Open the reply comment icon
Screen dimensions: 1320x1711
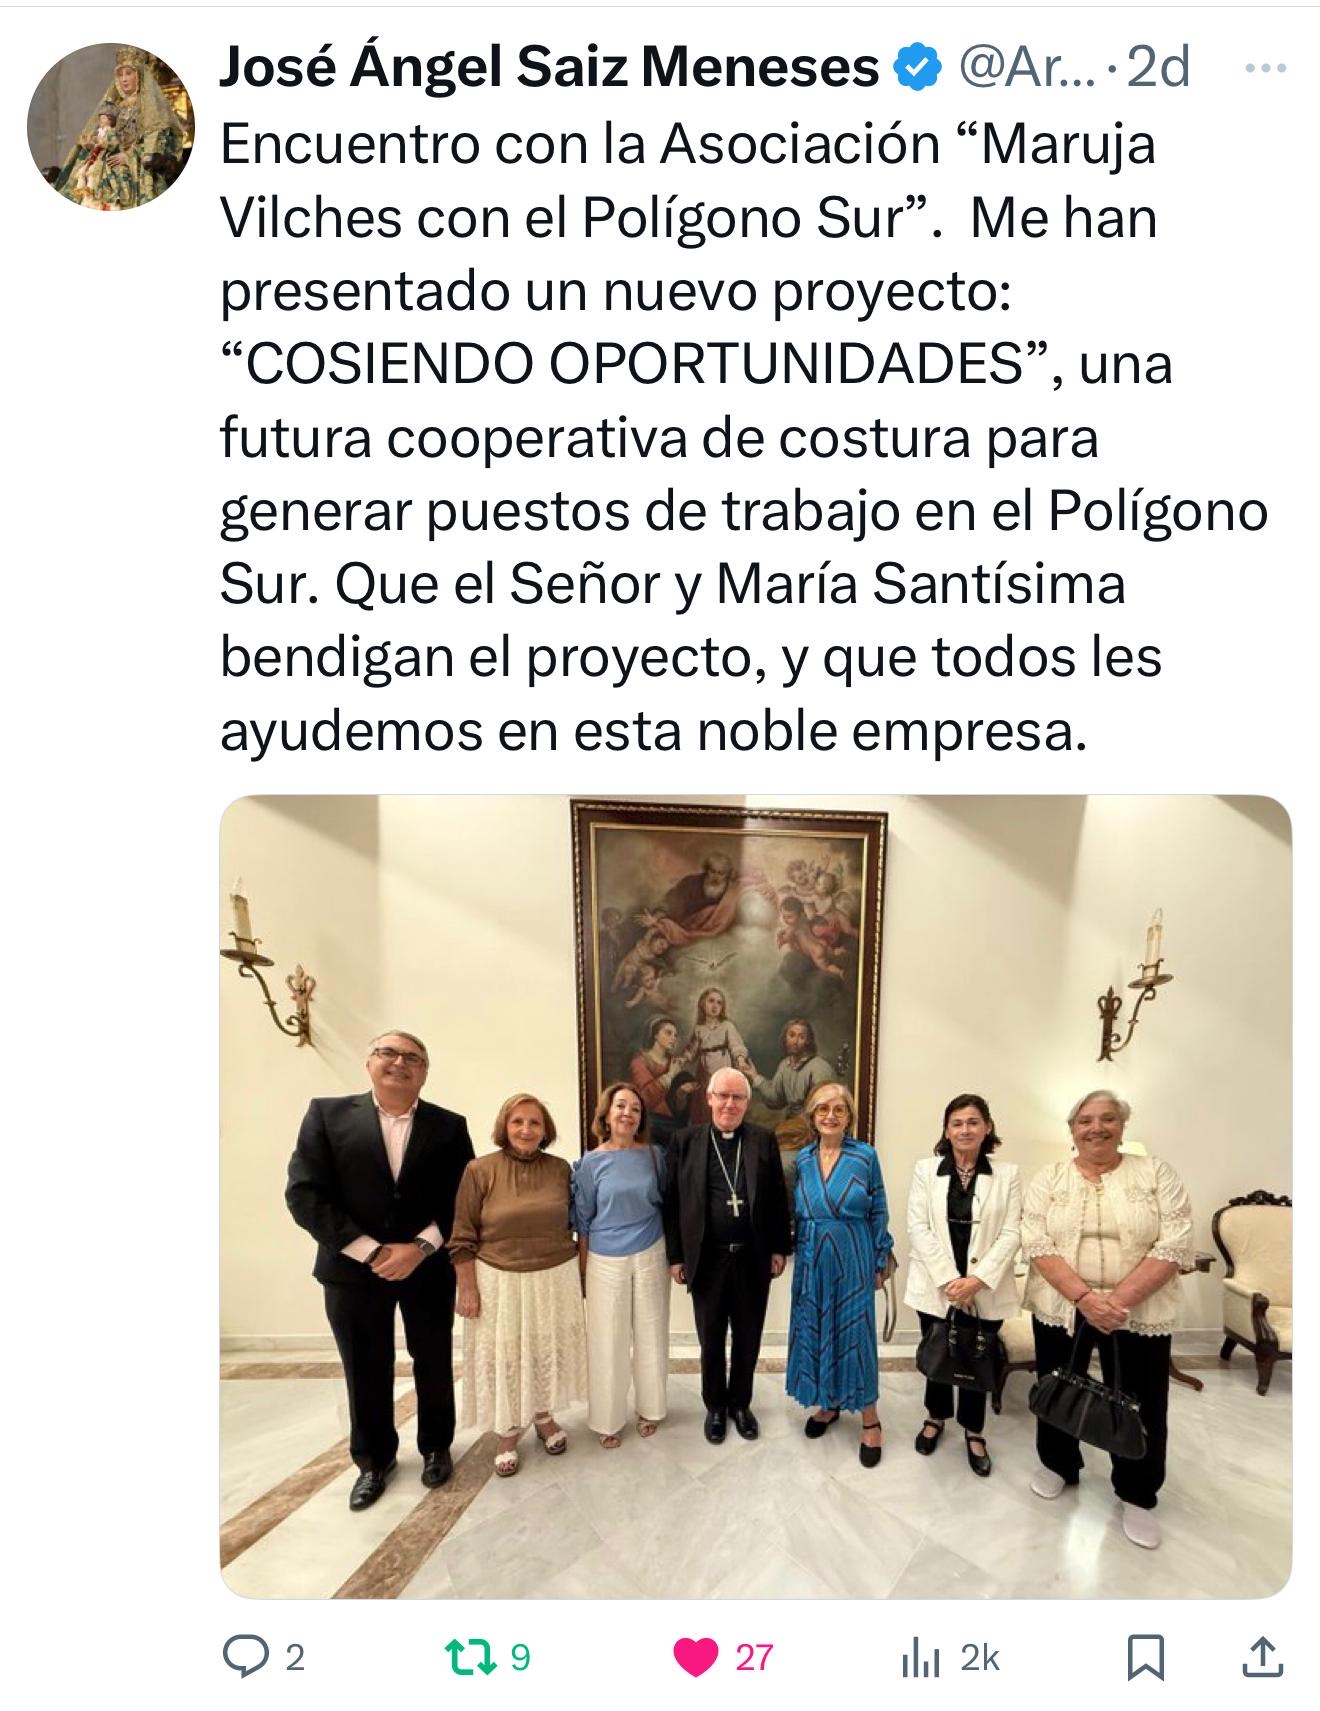(243, 1657)
